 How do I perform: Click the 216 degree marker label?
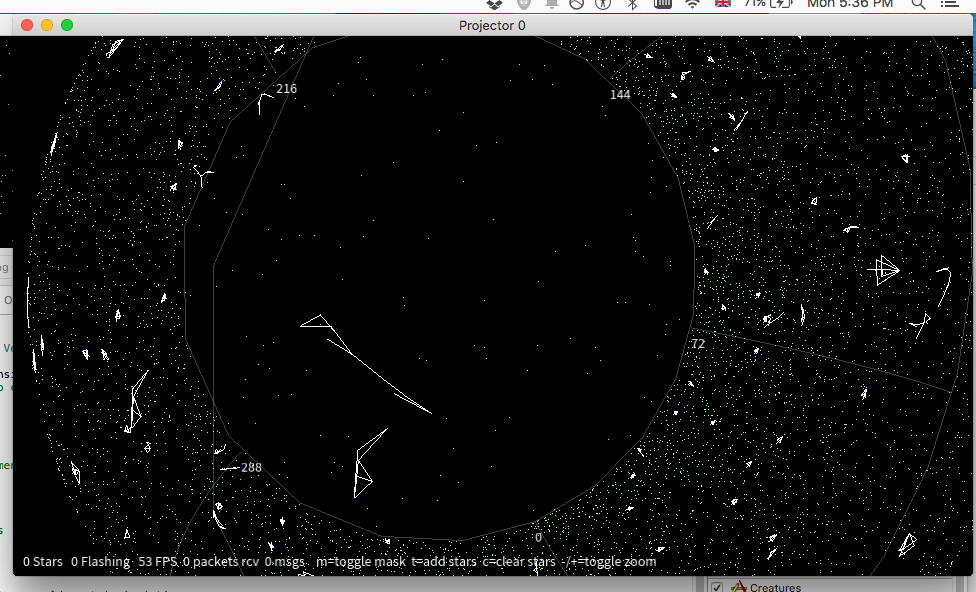[x=286, y=89]
